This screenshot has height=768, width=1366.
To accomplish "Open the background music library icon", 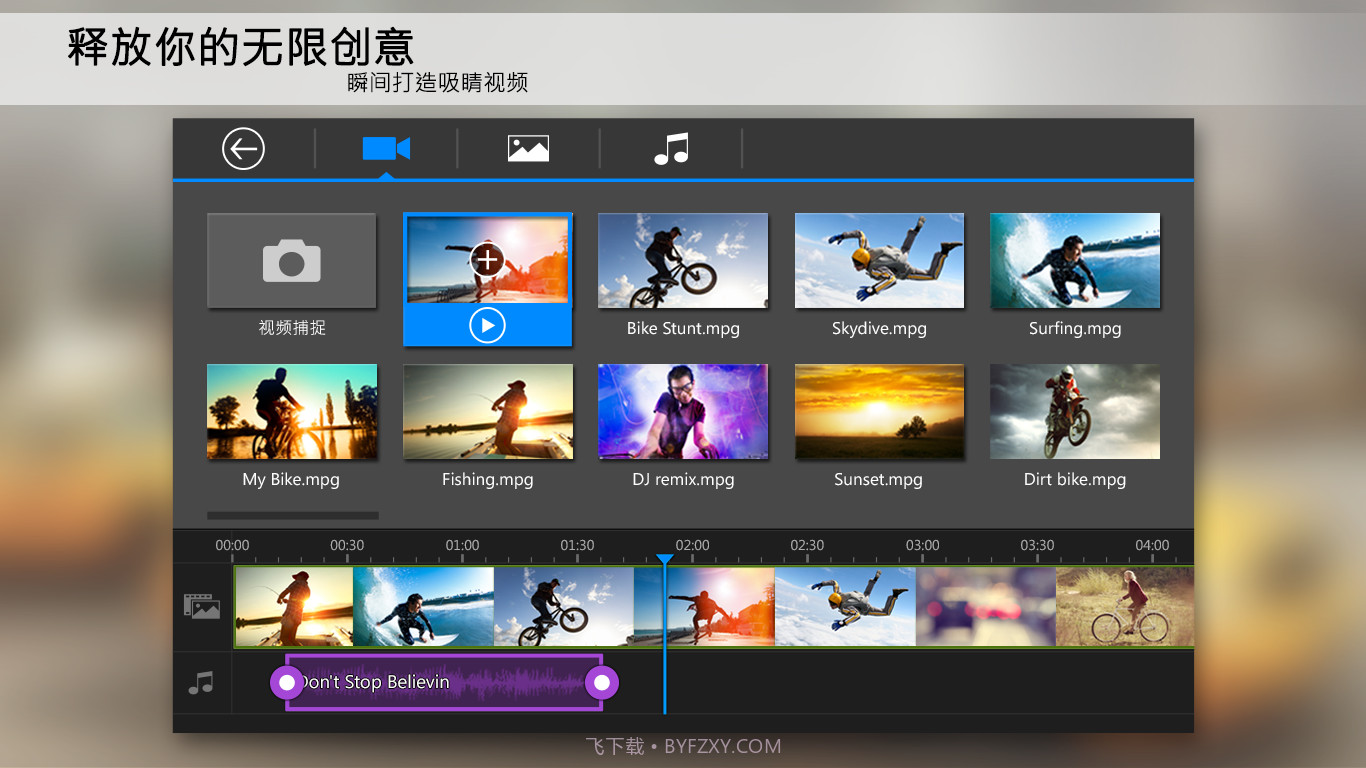I will (x=671, y=148).
